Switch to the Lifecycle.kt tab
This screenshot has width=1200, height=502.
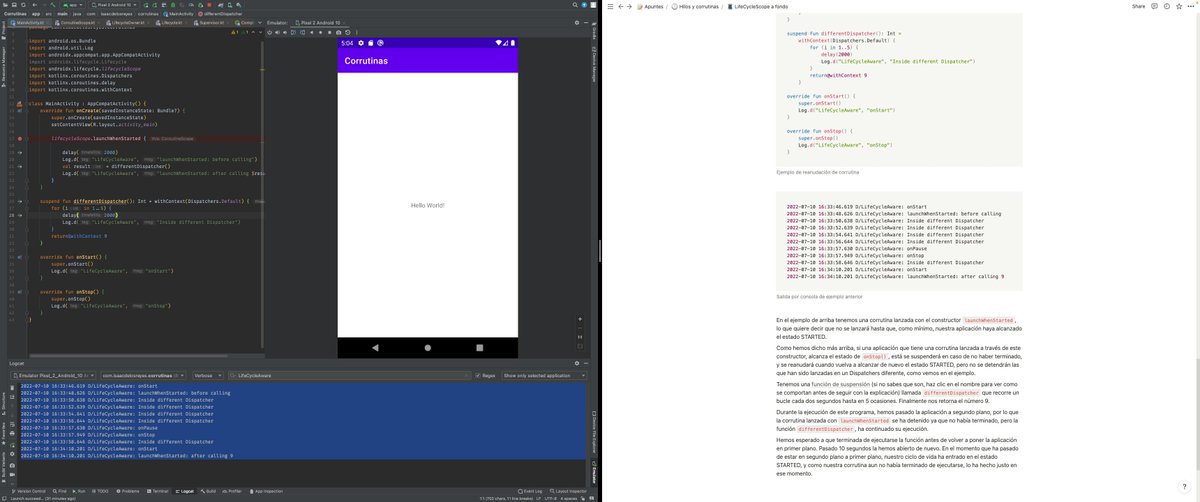click(171, 21)
